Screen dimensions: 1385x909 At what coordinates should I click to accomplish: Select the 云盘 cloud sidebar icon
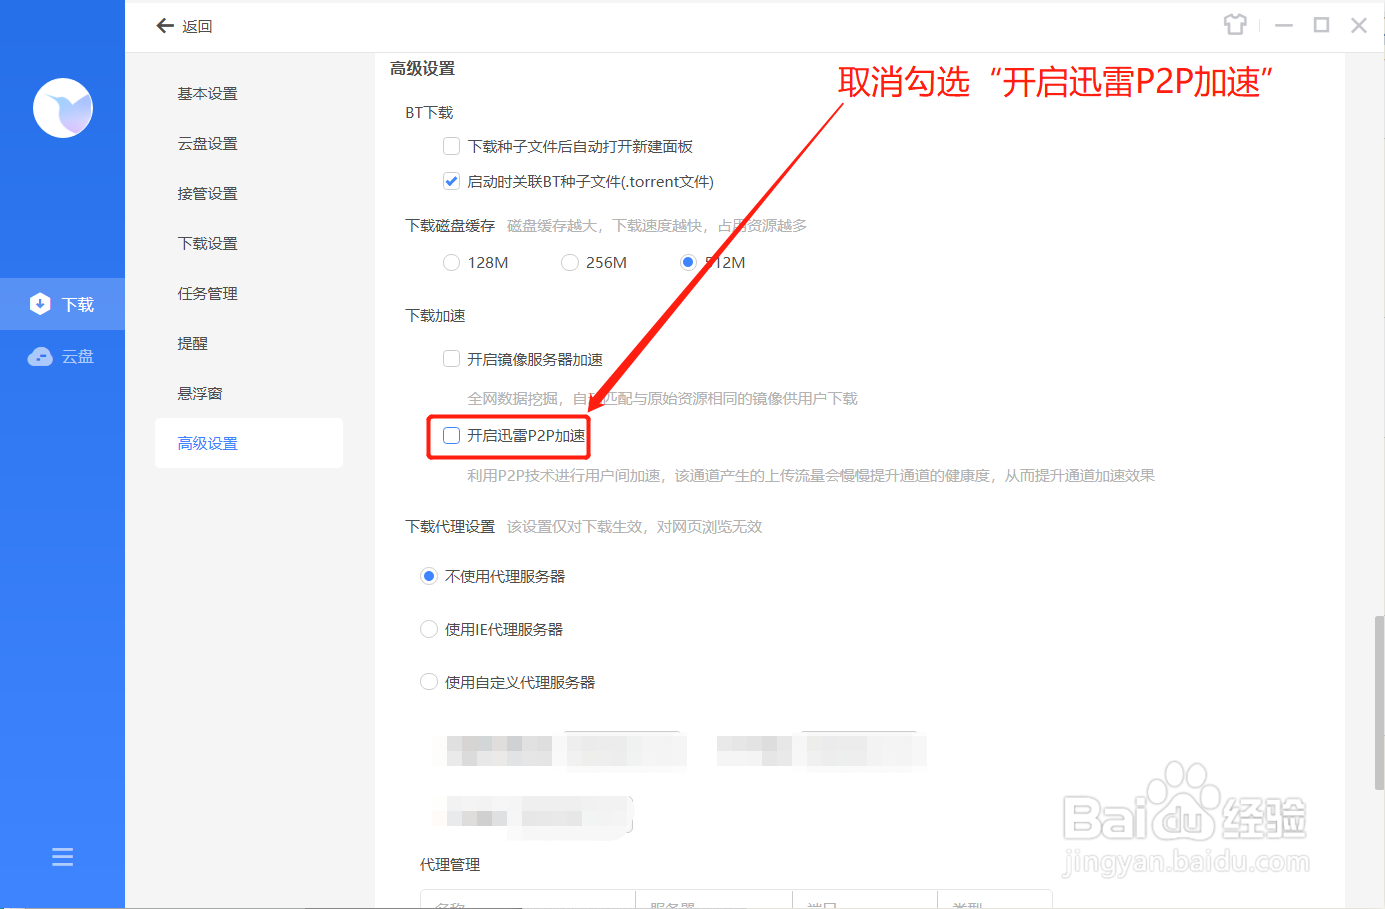click(x=40, y=357)
